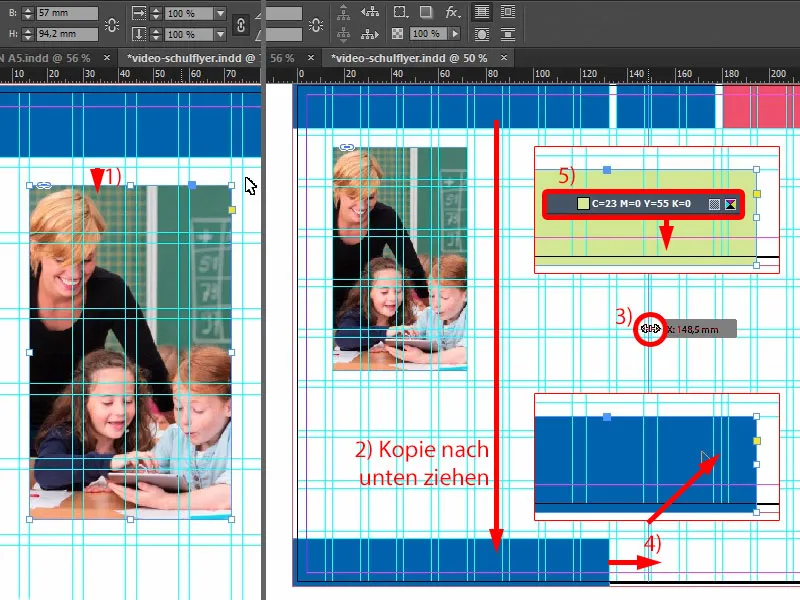Viewport: 800px width, 600px height.
Task: Open the Scale X 100% dropdown
Action: click(220, 14)
